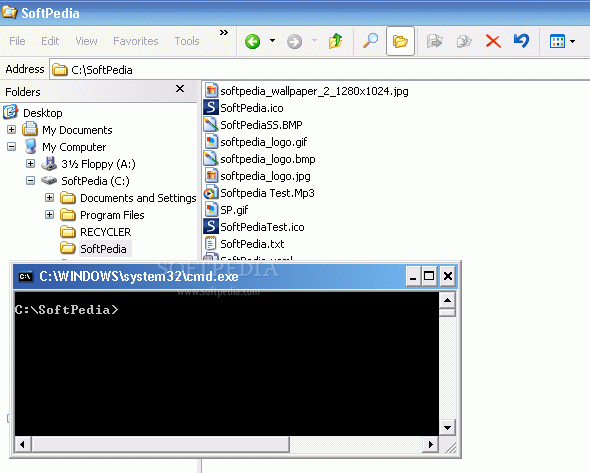Viewport: 590px width, 473px height.
Task: Click the green Back arrow button
Action: (x=252, y=41)
